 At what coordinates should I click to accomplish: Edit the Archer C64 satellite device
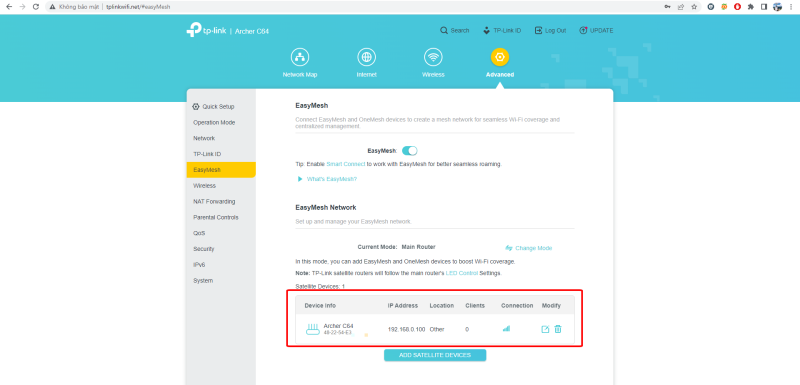click(545, 329)
